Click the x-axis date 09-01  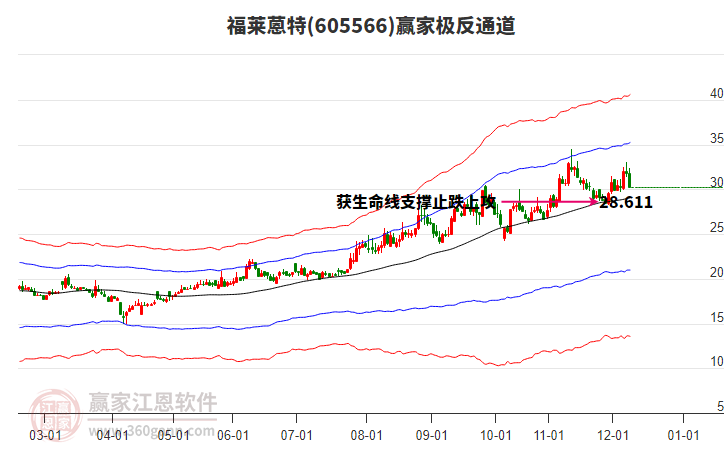click(x=431, y=435)
